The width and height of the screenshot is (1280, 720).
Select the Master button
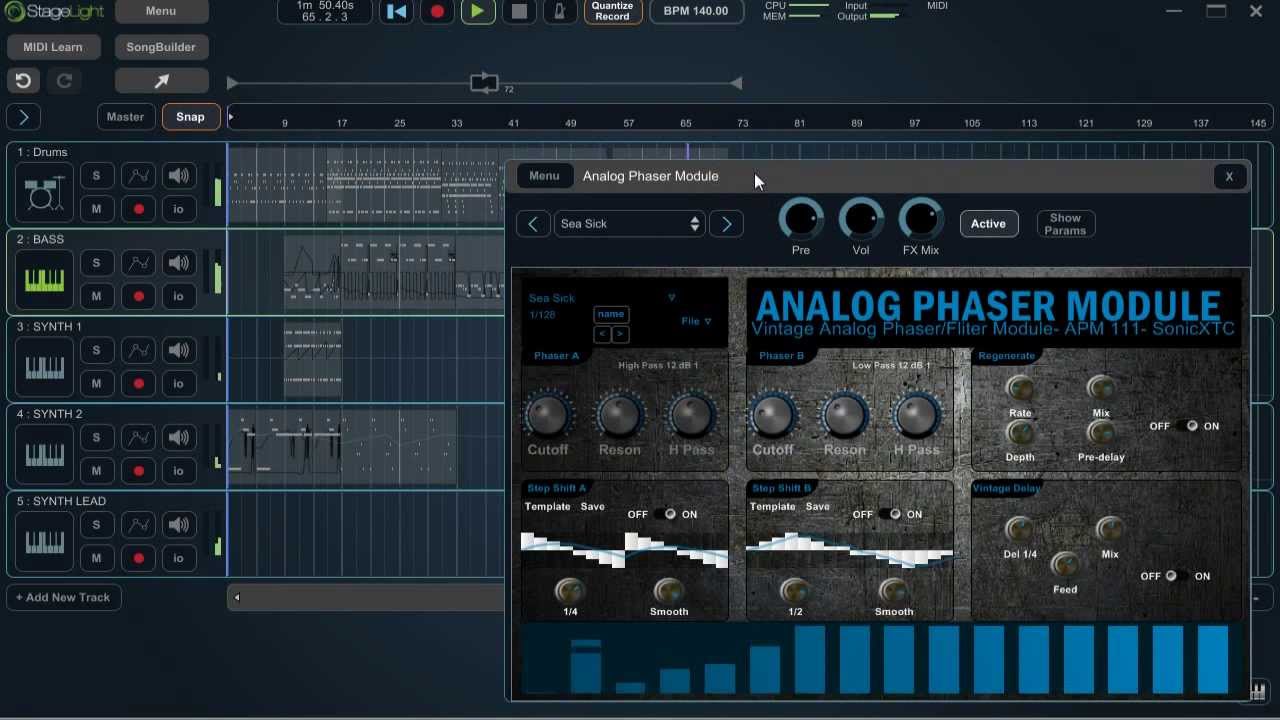click(125, 117)
